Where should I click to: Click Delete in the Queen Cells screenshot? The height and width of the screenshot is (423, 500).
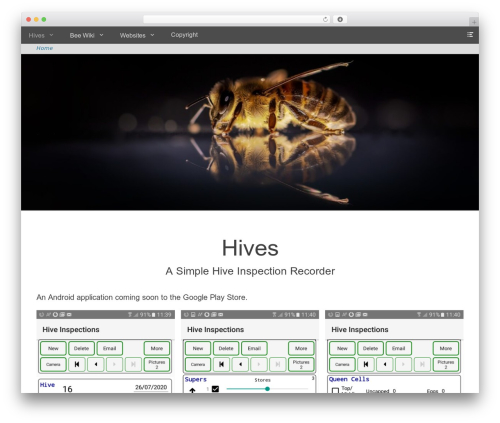click(370, 348)
